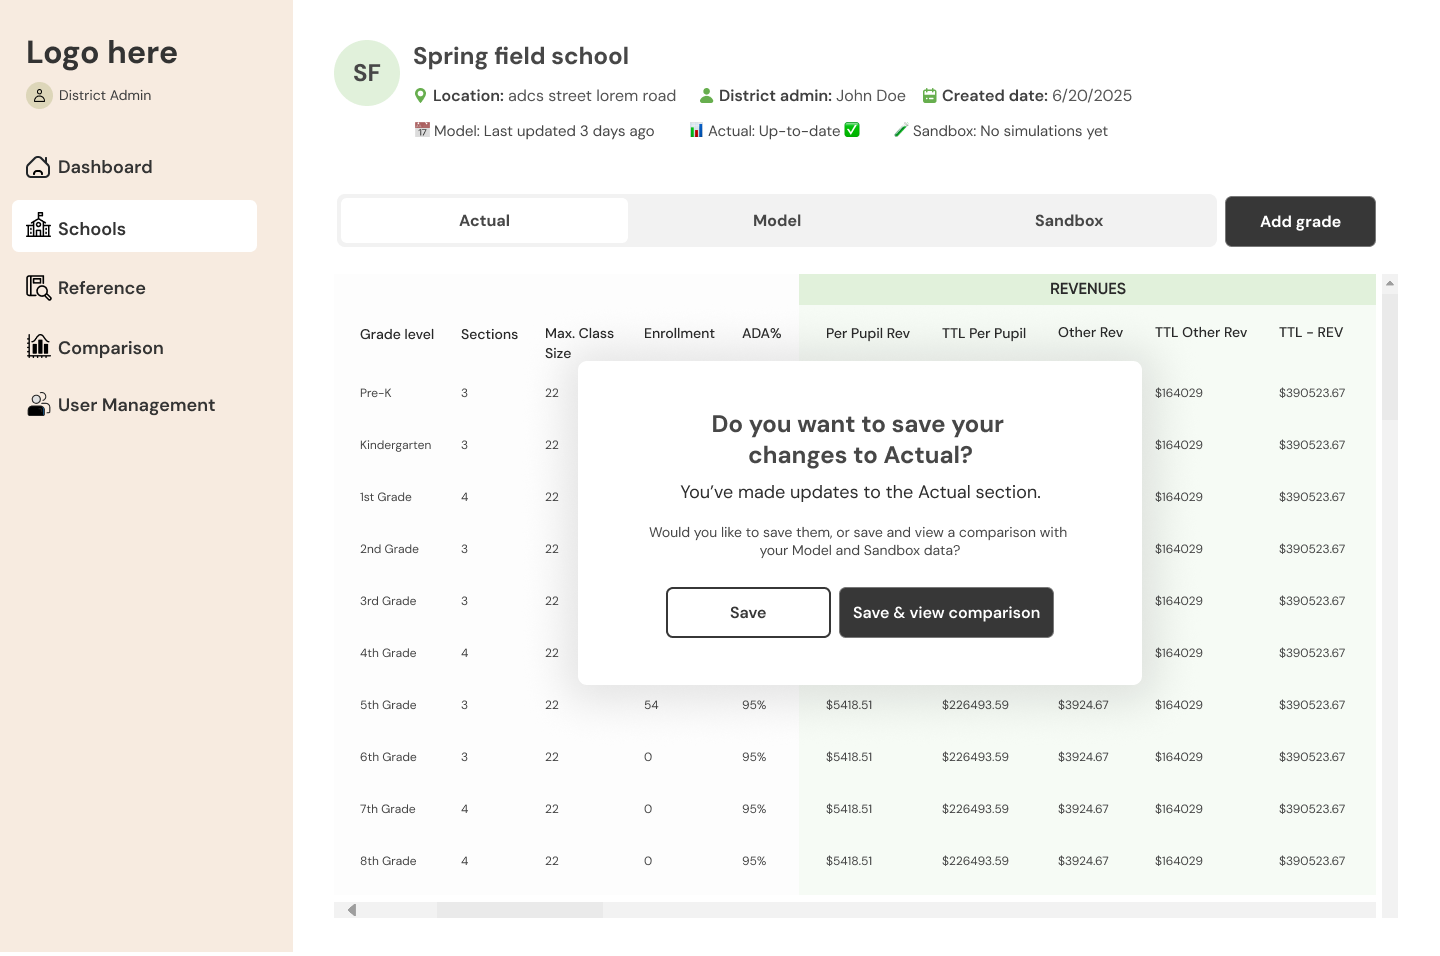1440x956 pixels.
Task: Click the horizontal scrollbar left arrow
Action: click(352, 910)
